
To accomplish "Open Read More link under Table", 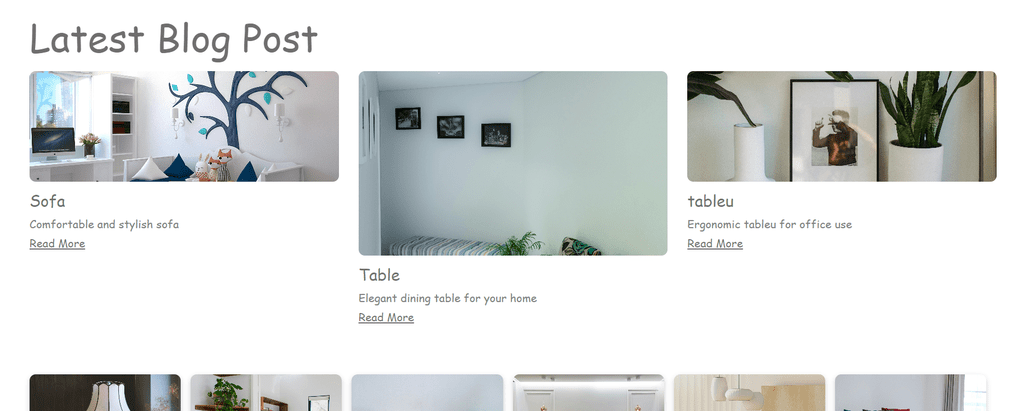I will 386,318.
